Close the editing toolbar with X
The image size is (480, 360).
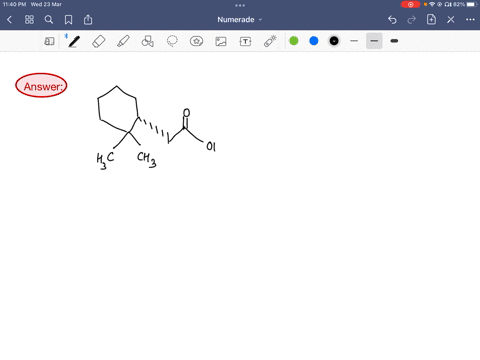tap(451, 20)
